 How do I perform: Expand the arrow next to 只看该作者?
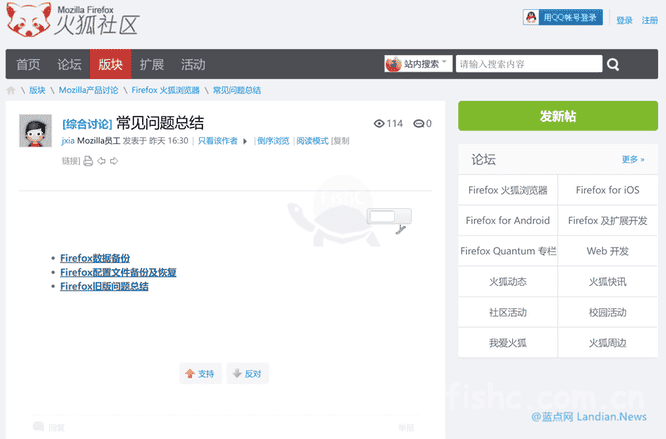(245, 141)
